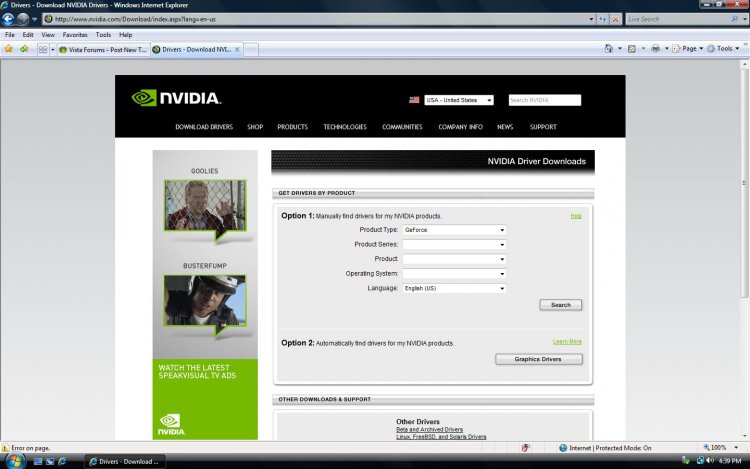Click the Graphics Drivers button
Viewport: 750px width, 469px height.
tap(539, 359)
